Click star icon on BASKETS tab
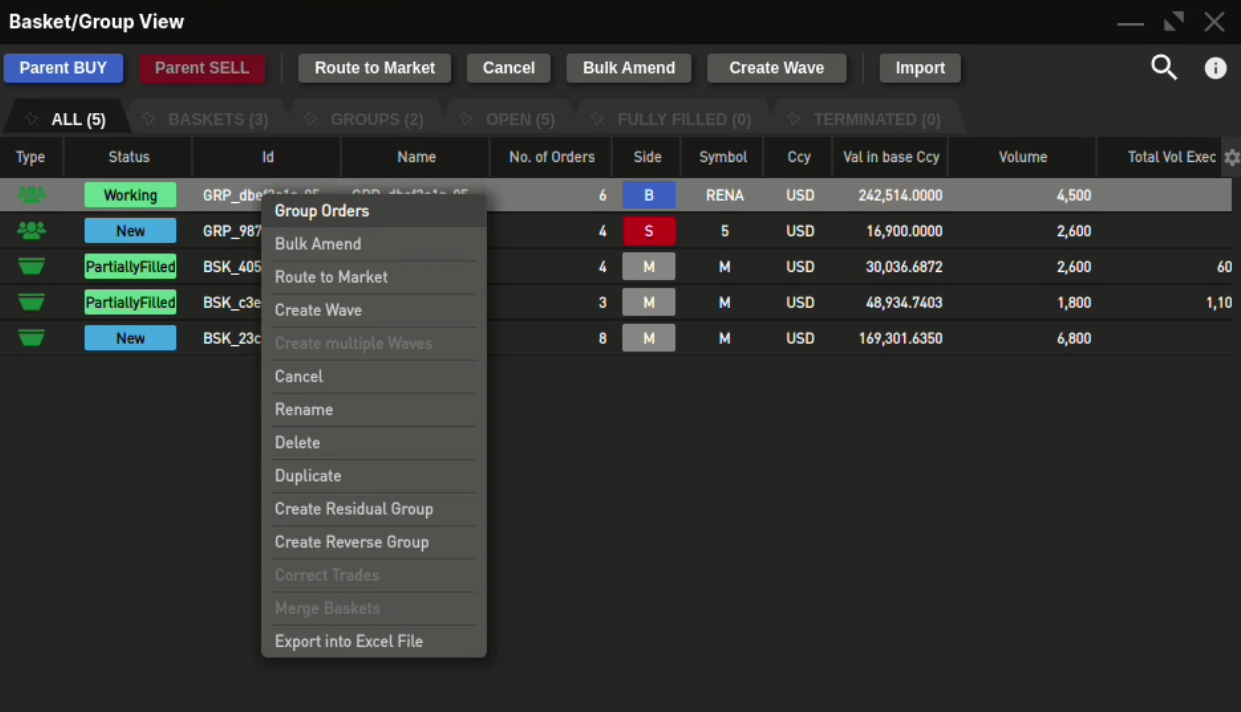Viewport: 1241px width, 712px height. point(149,119)
